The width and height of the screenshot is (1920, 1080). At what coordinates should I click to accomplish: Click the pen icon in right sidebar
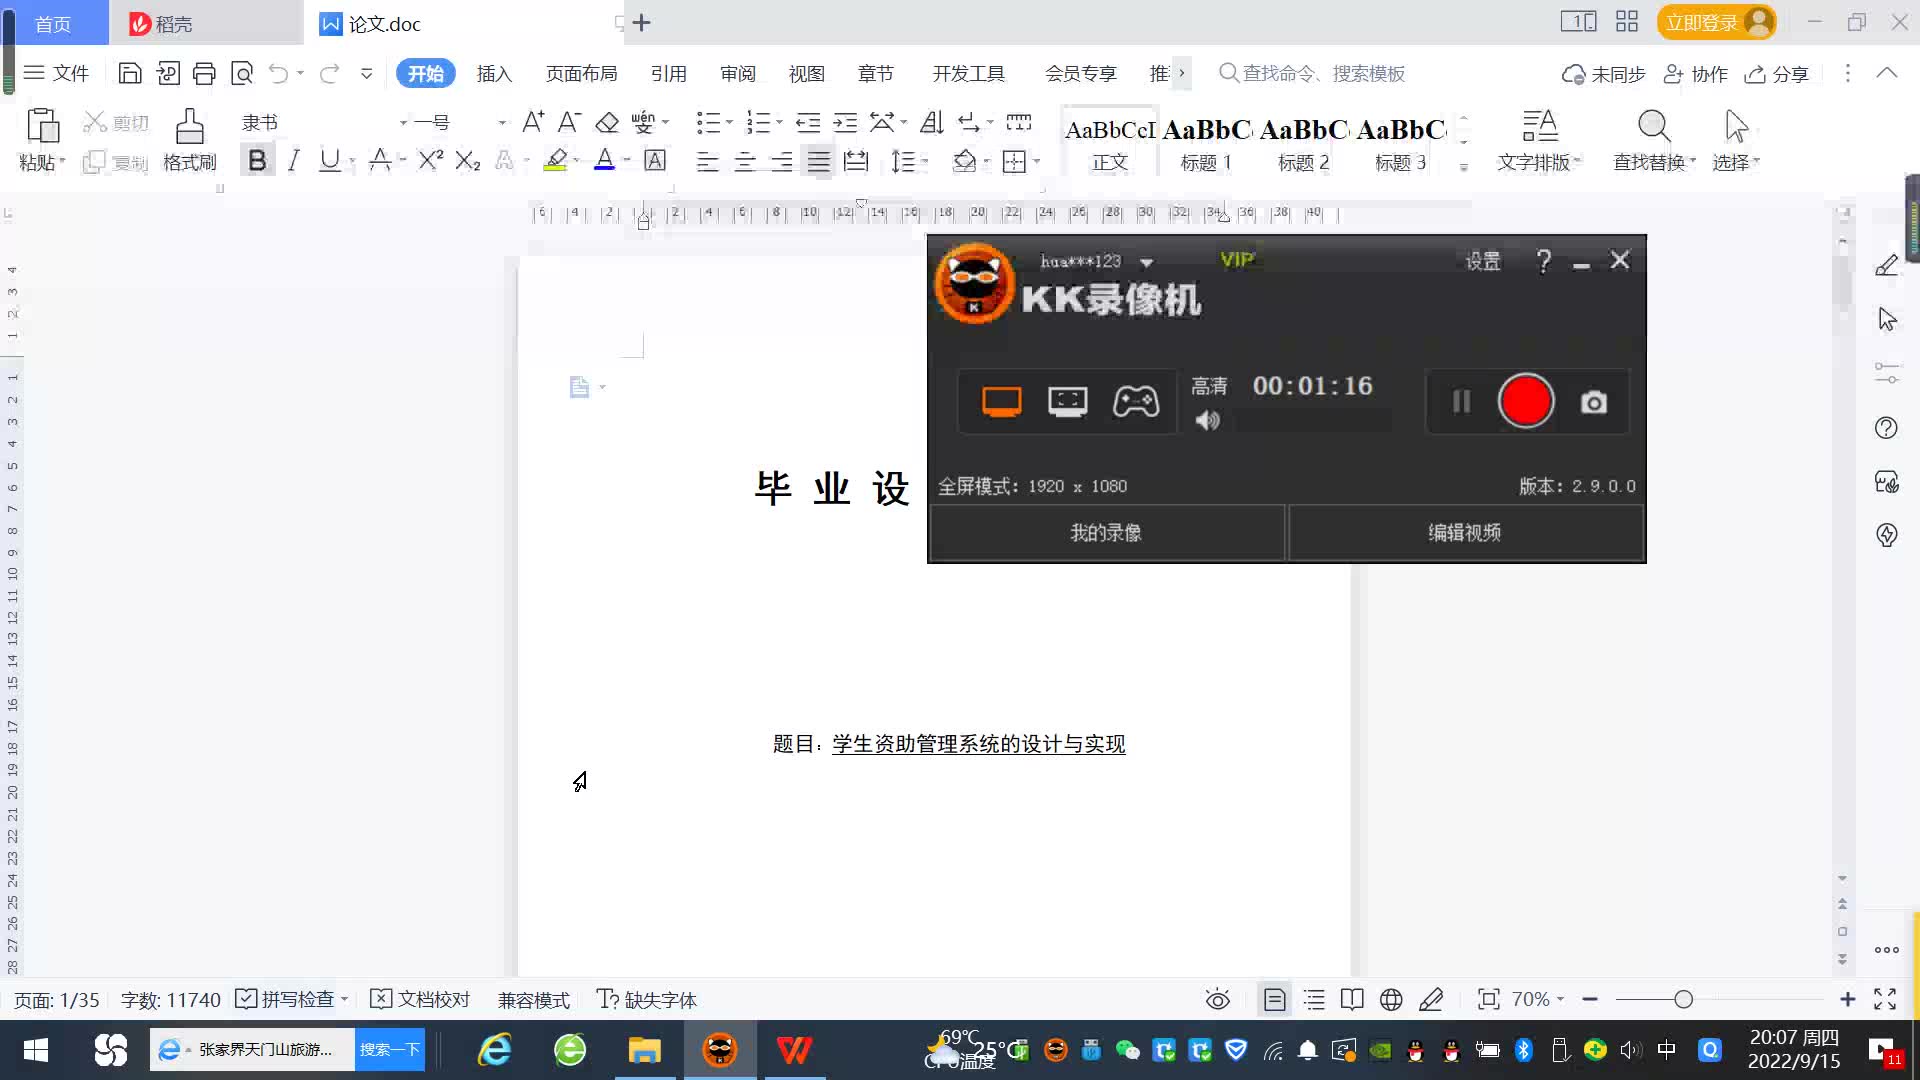1887,265
